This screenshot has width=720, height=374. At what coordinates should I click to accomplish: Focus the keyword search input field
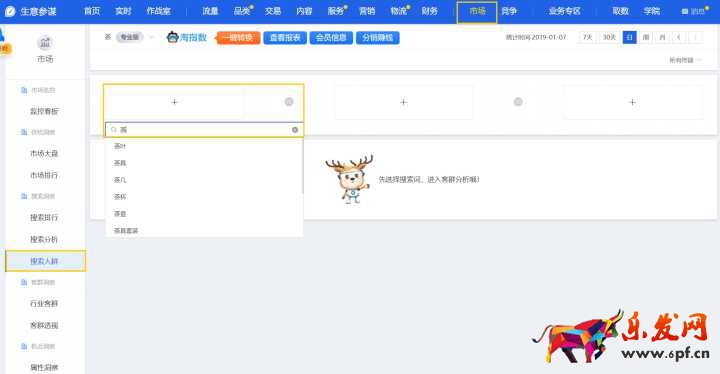204,130
